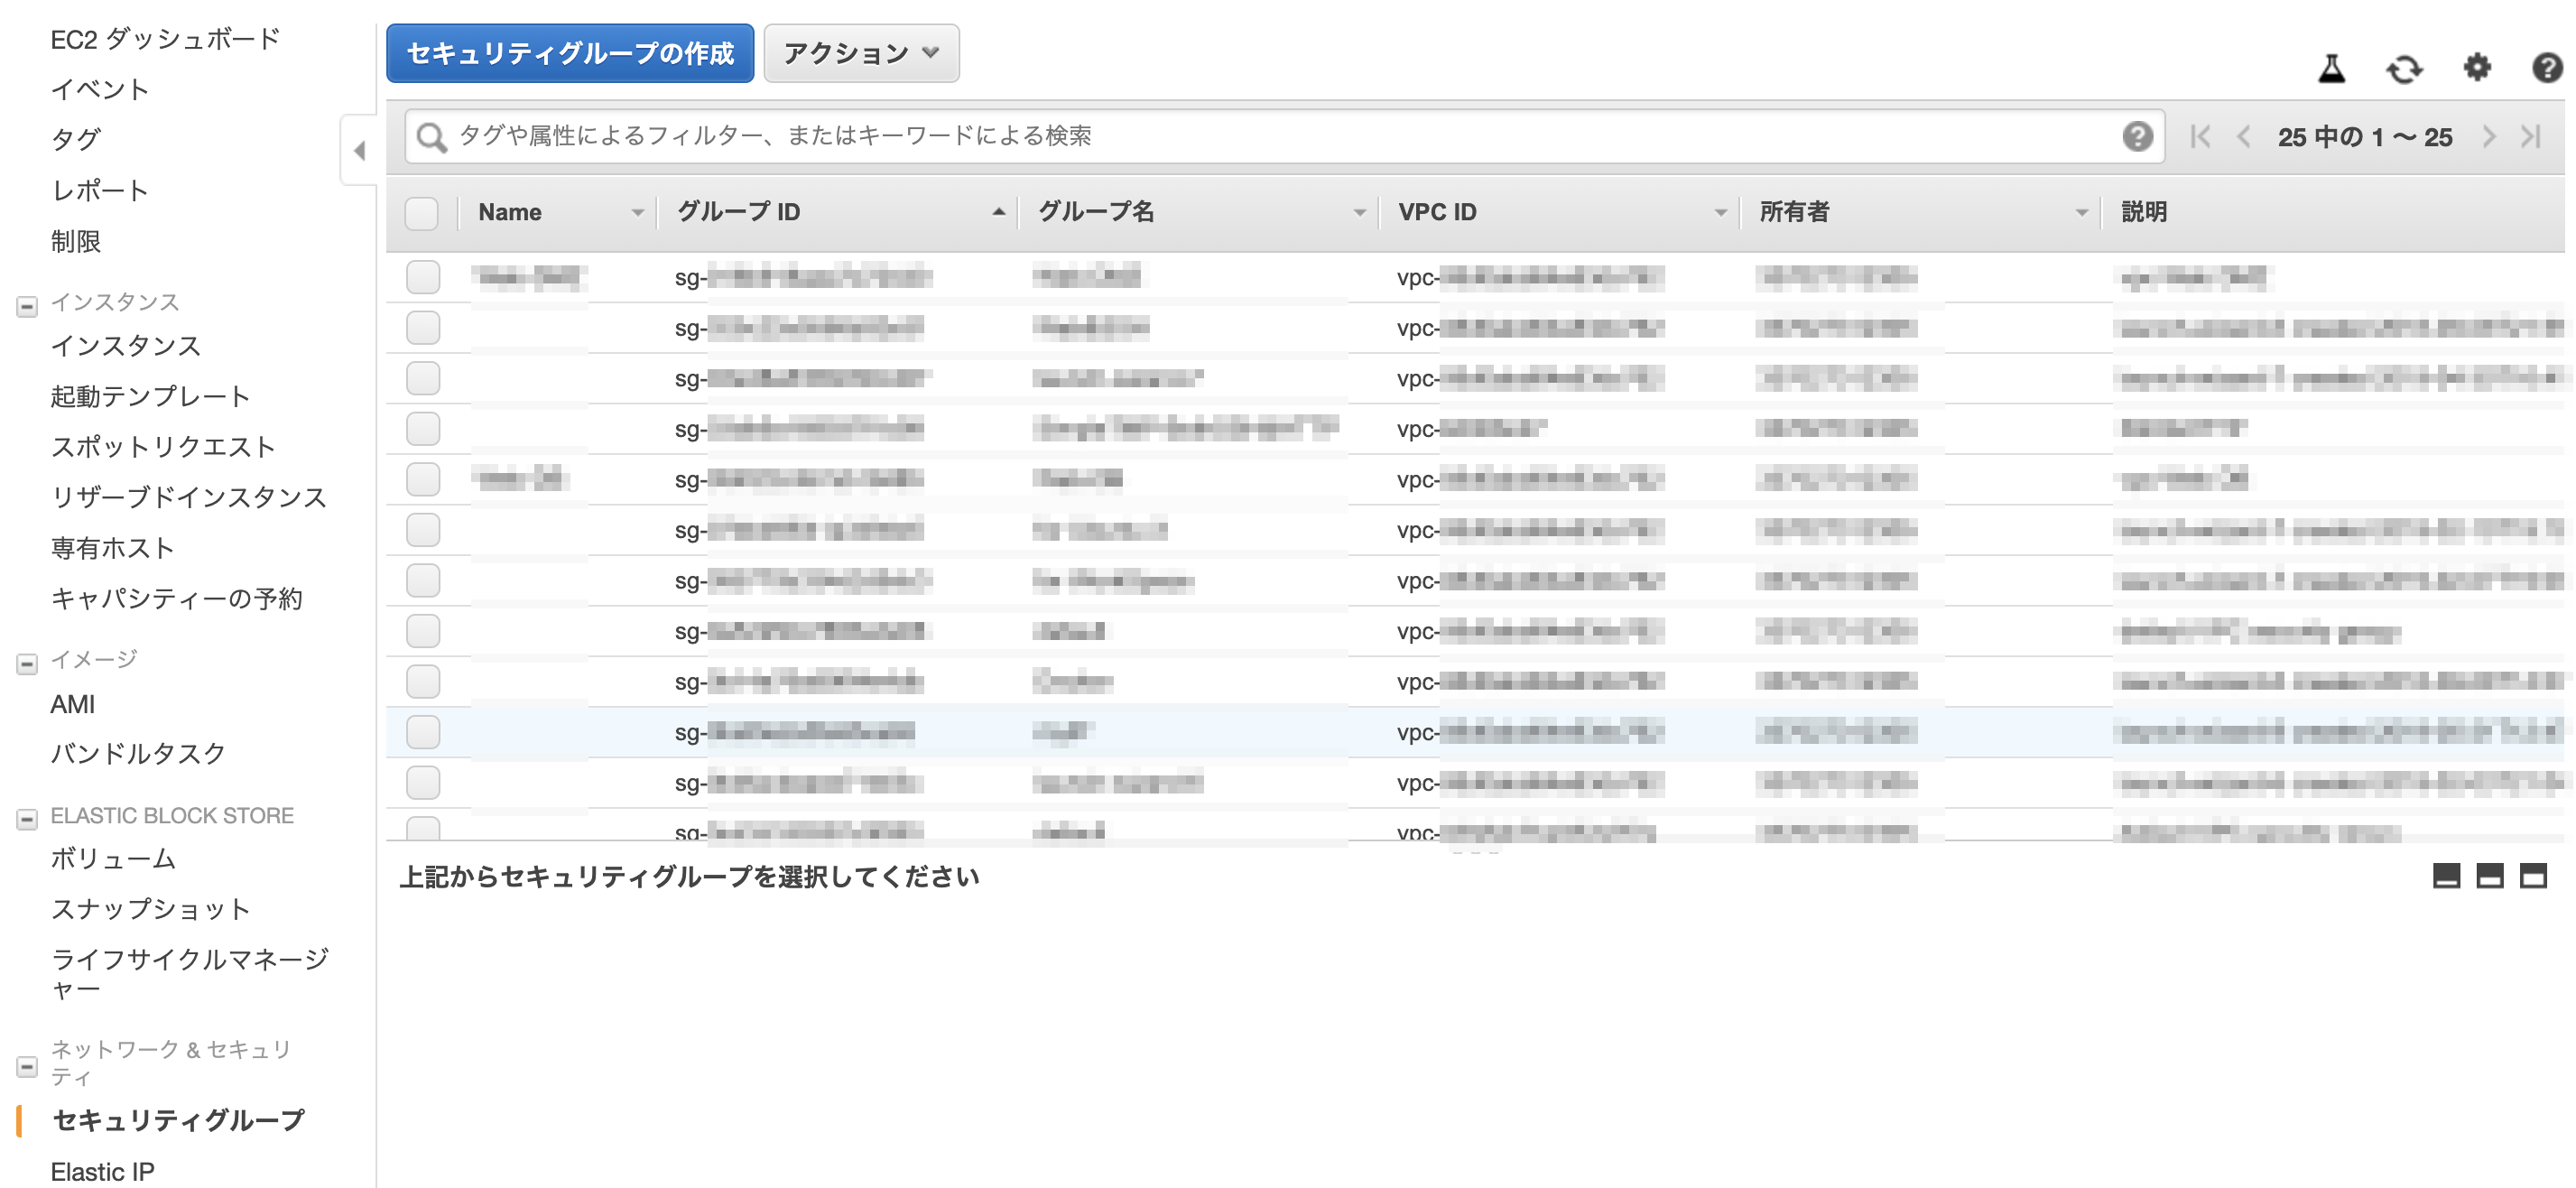This screenshot has height=1188, width=2576.
Task: Toggle the select-all header checkbox
Action: 422,212
